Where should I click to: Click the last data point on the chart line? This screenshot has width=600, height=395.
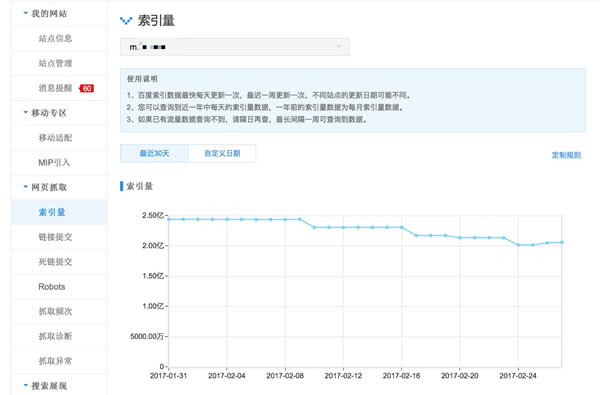click(x=562, y=242)
